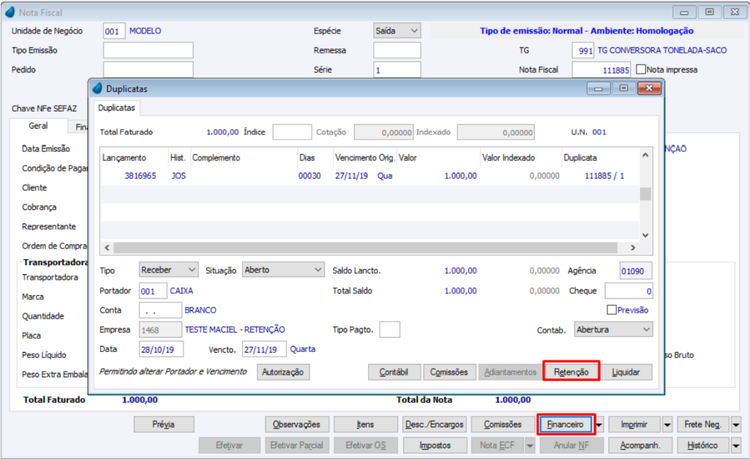750x459 pixels.
Task: Click the Autorização button
Action: pyautogui.click(x=283, y=372)
